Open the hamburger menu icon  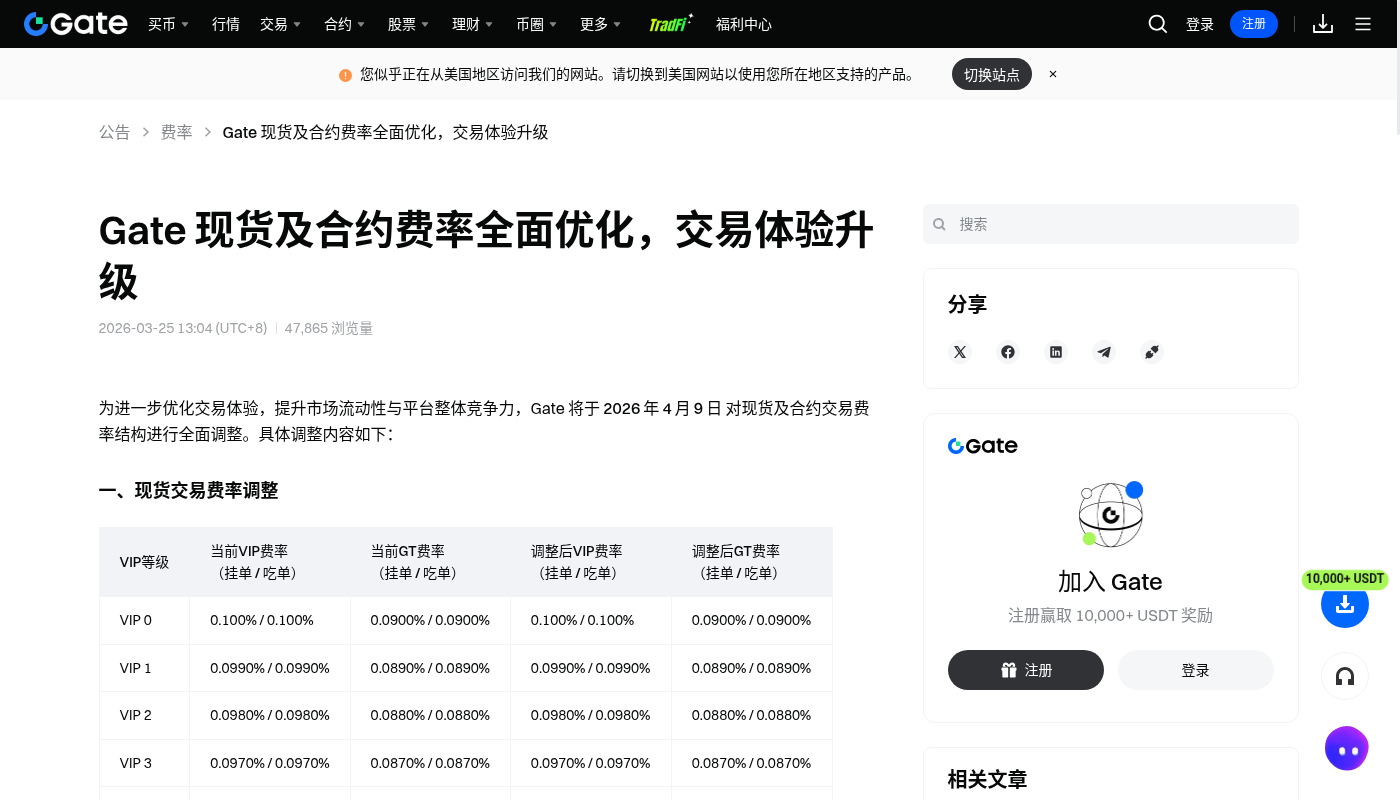(1363, 24)
